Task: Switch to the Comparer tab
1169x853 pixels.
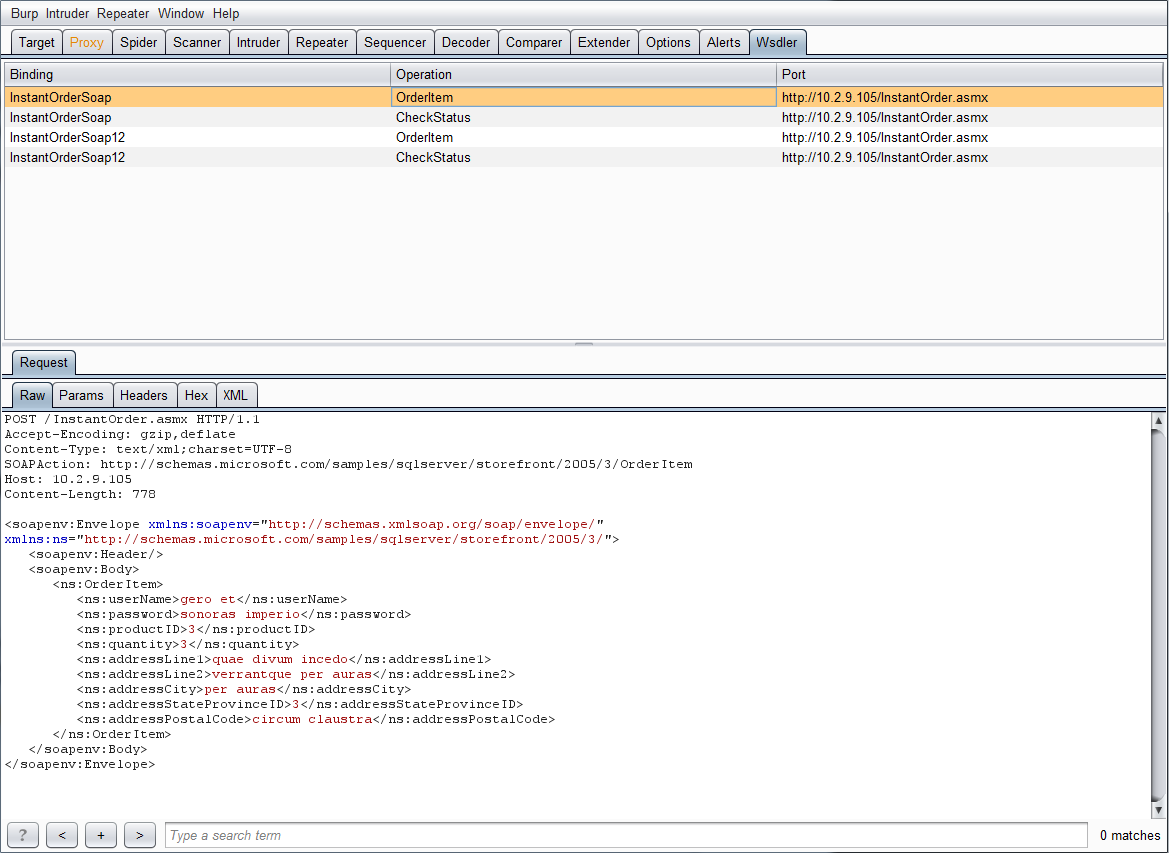Action: 534,43
